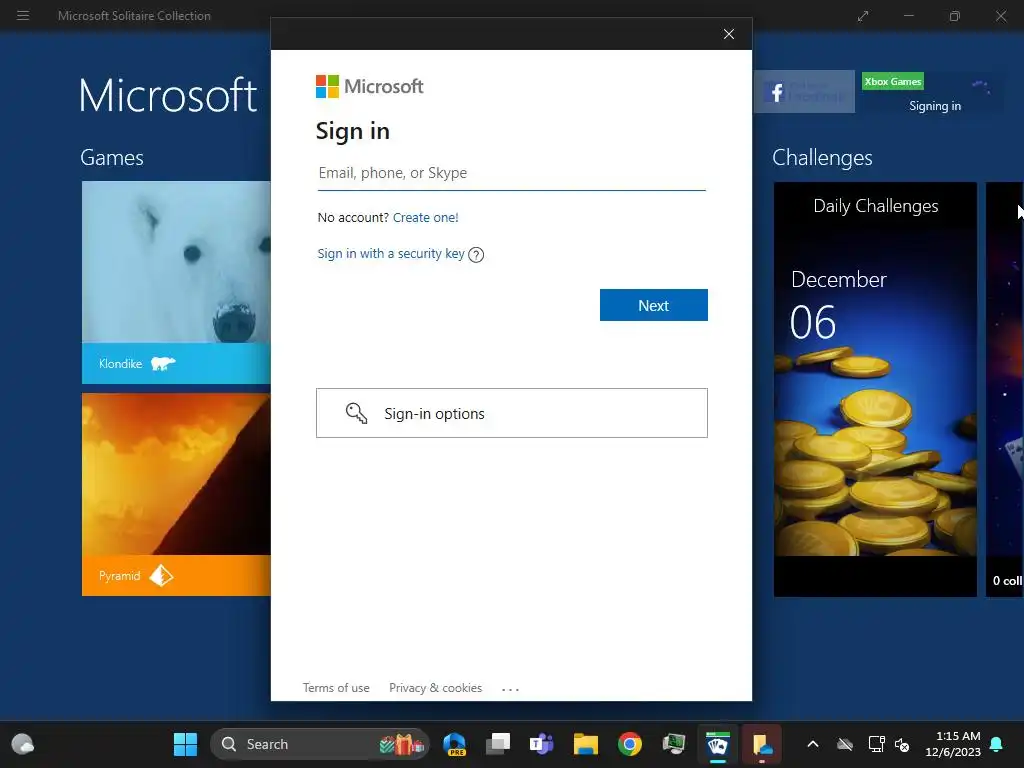This screenshot has width=1024, height=768.
Task: Open the Klondike game tile
Action: point(176,282)
